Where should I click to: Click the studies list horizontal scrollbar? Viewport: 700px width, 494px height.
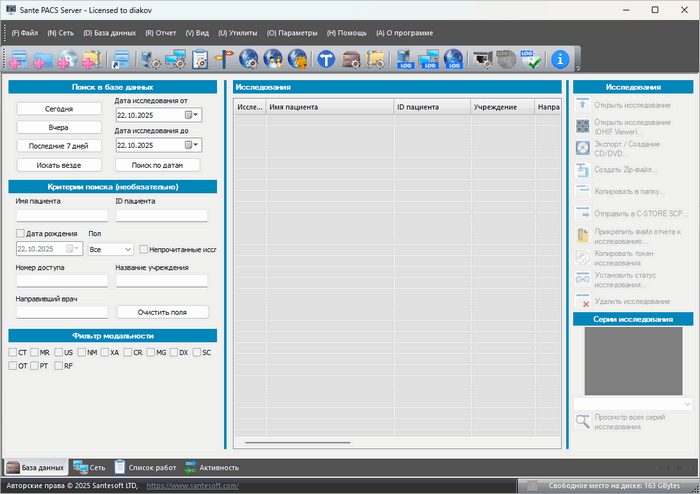tap(298, 441)
